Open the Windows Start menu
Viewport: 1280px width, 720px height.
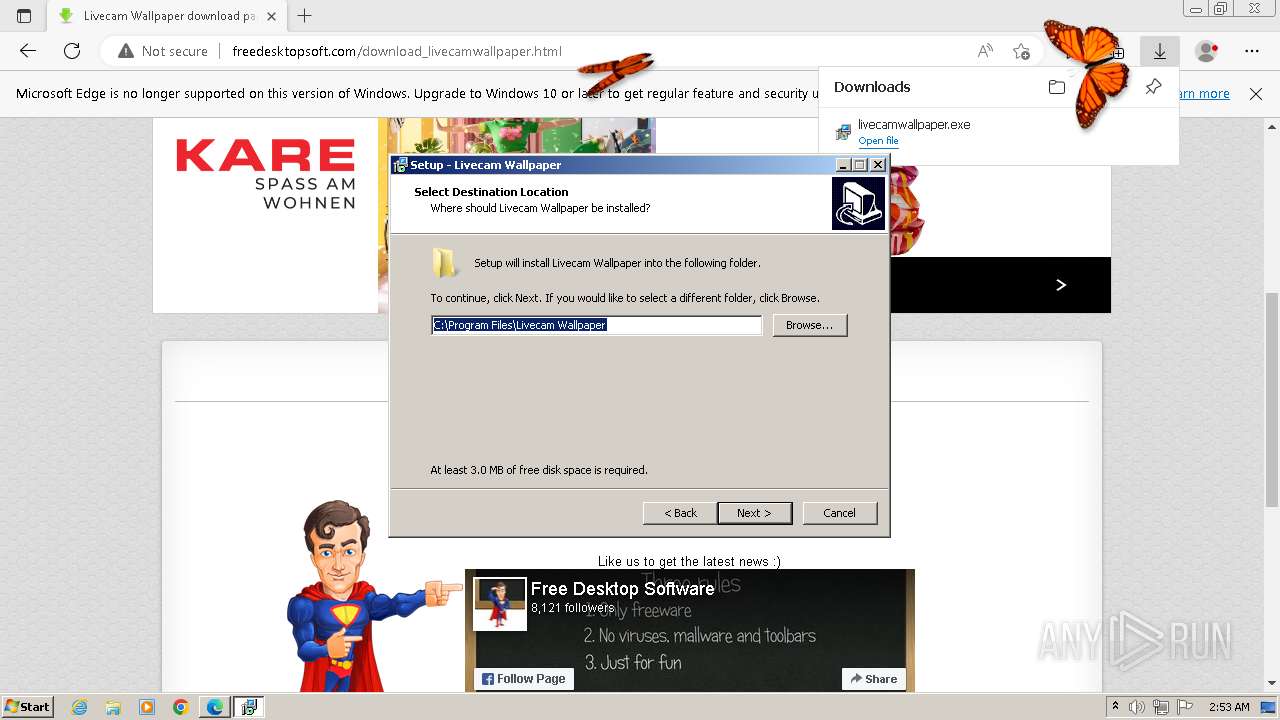tap(28, 707)
